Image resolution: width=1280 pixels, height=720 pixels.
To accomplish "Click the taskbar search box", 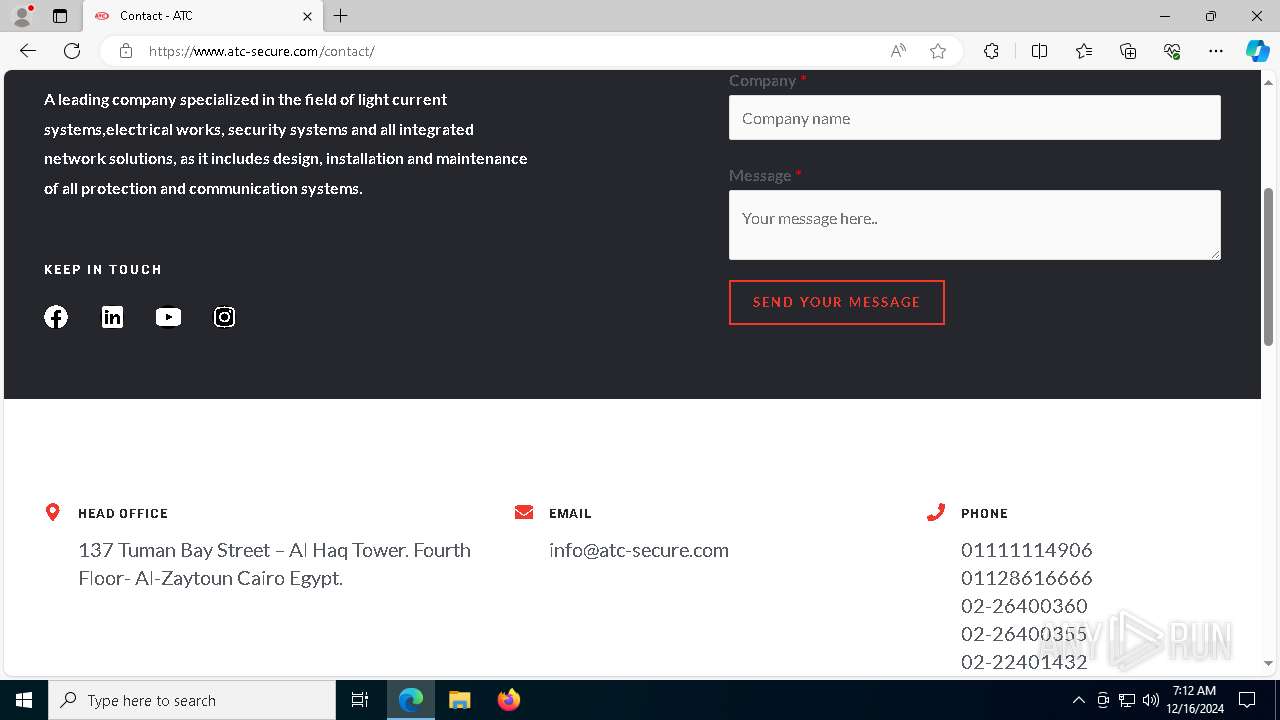I will [x=192, y=700].
